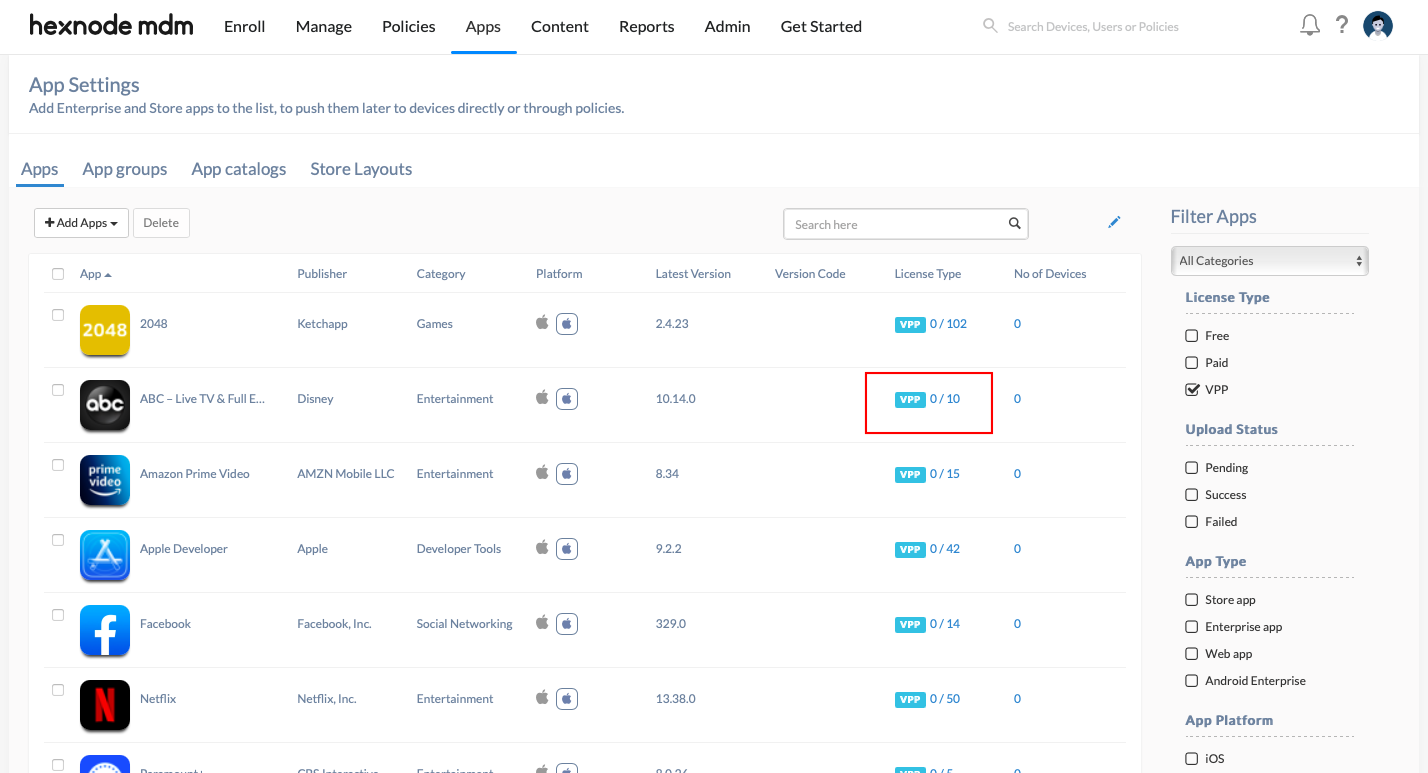The image size is (1428, 773).
Task: Click the boxed platform icon in Netflix row
Action: (x=567, y=699)
